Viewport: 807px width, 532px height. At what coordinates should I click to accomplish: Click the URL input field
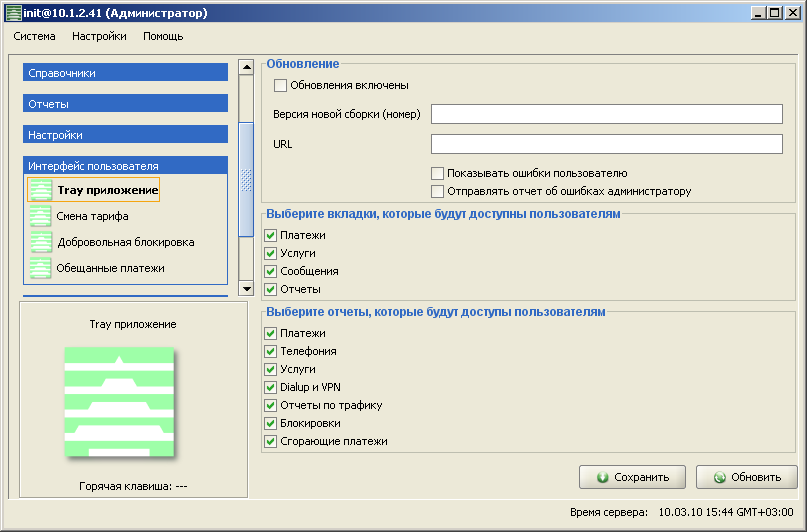pos(607,144)
